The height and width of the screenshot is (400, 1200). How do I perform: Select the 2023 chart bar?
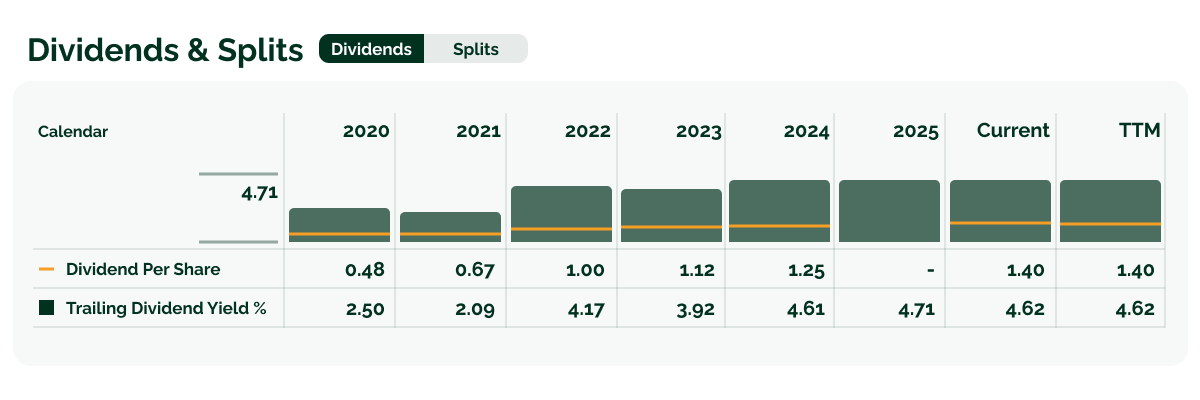pos(671,214)
